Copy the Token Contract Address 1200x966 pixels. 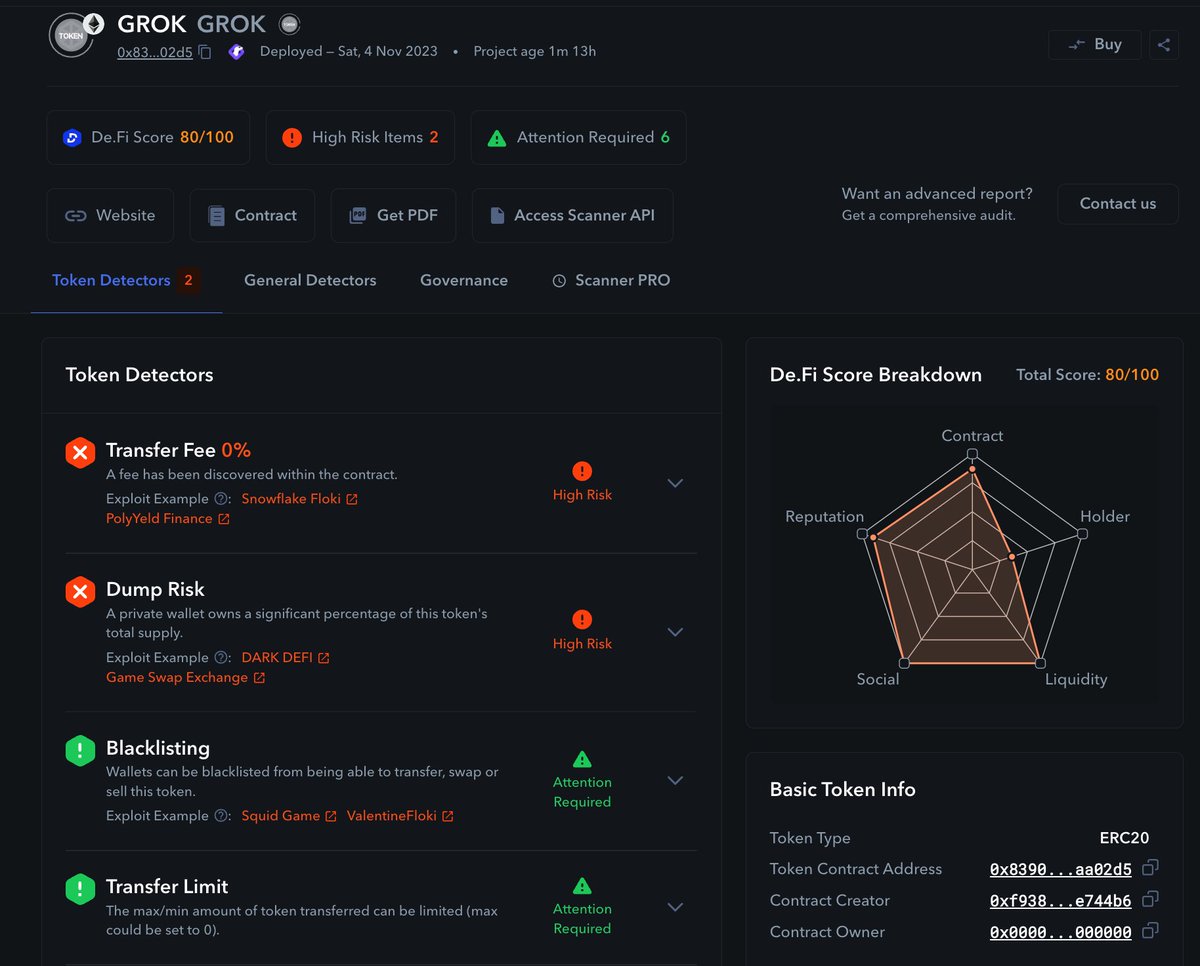coord(1151,867)
